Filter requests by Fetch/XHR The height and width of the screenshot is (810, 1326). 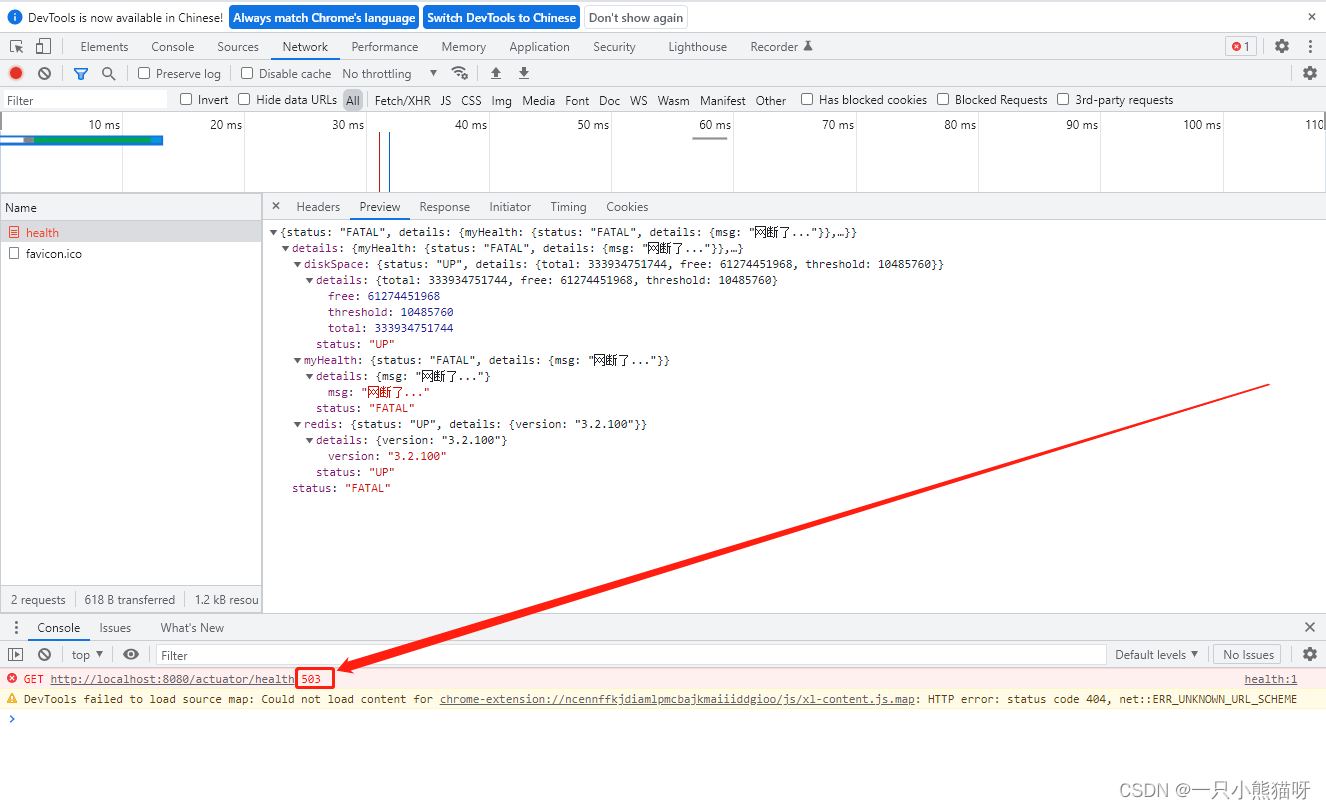coord(402,100)
